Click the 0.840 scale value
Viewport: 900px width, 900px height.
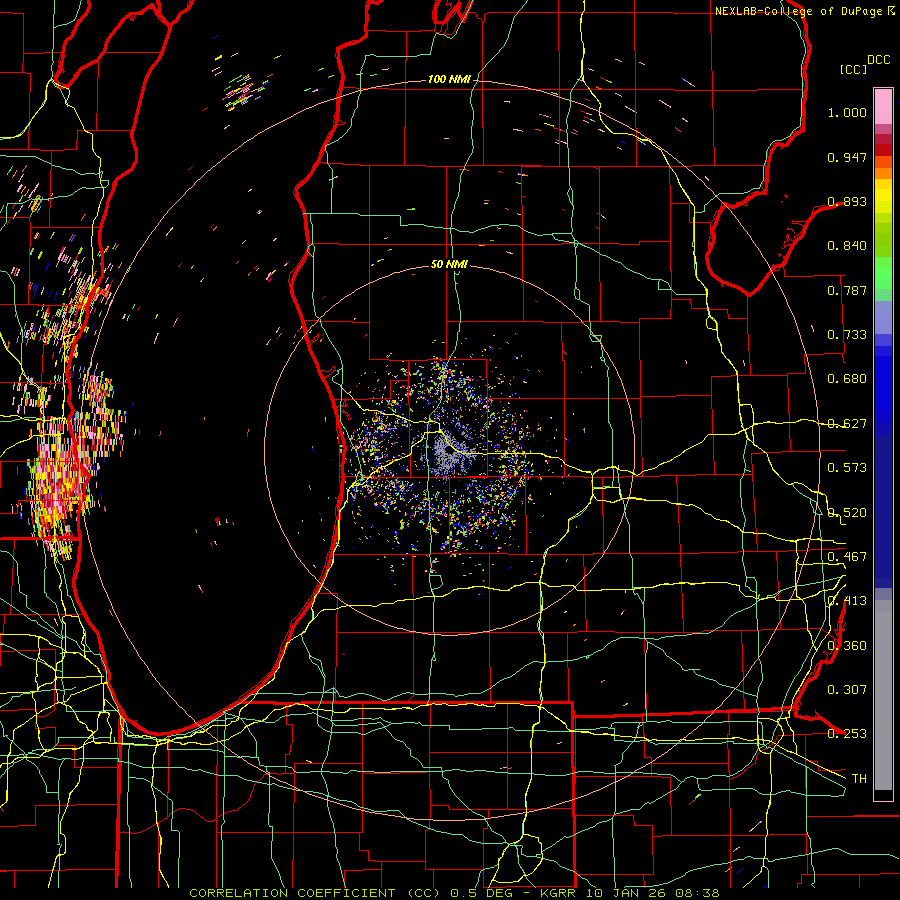coord(847,246)
